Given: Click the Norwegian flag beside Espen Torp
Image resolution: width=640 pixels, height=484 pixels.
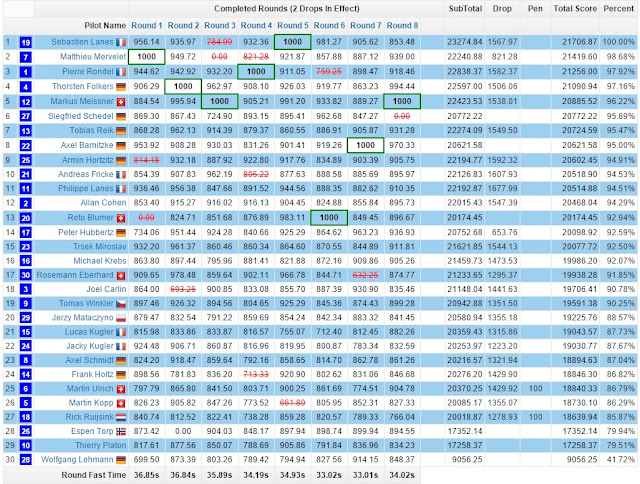Looking at the screenshot, I should [121, 431].
